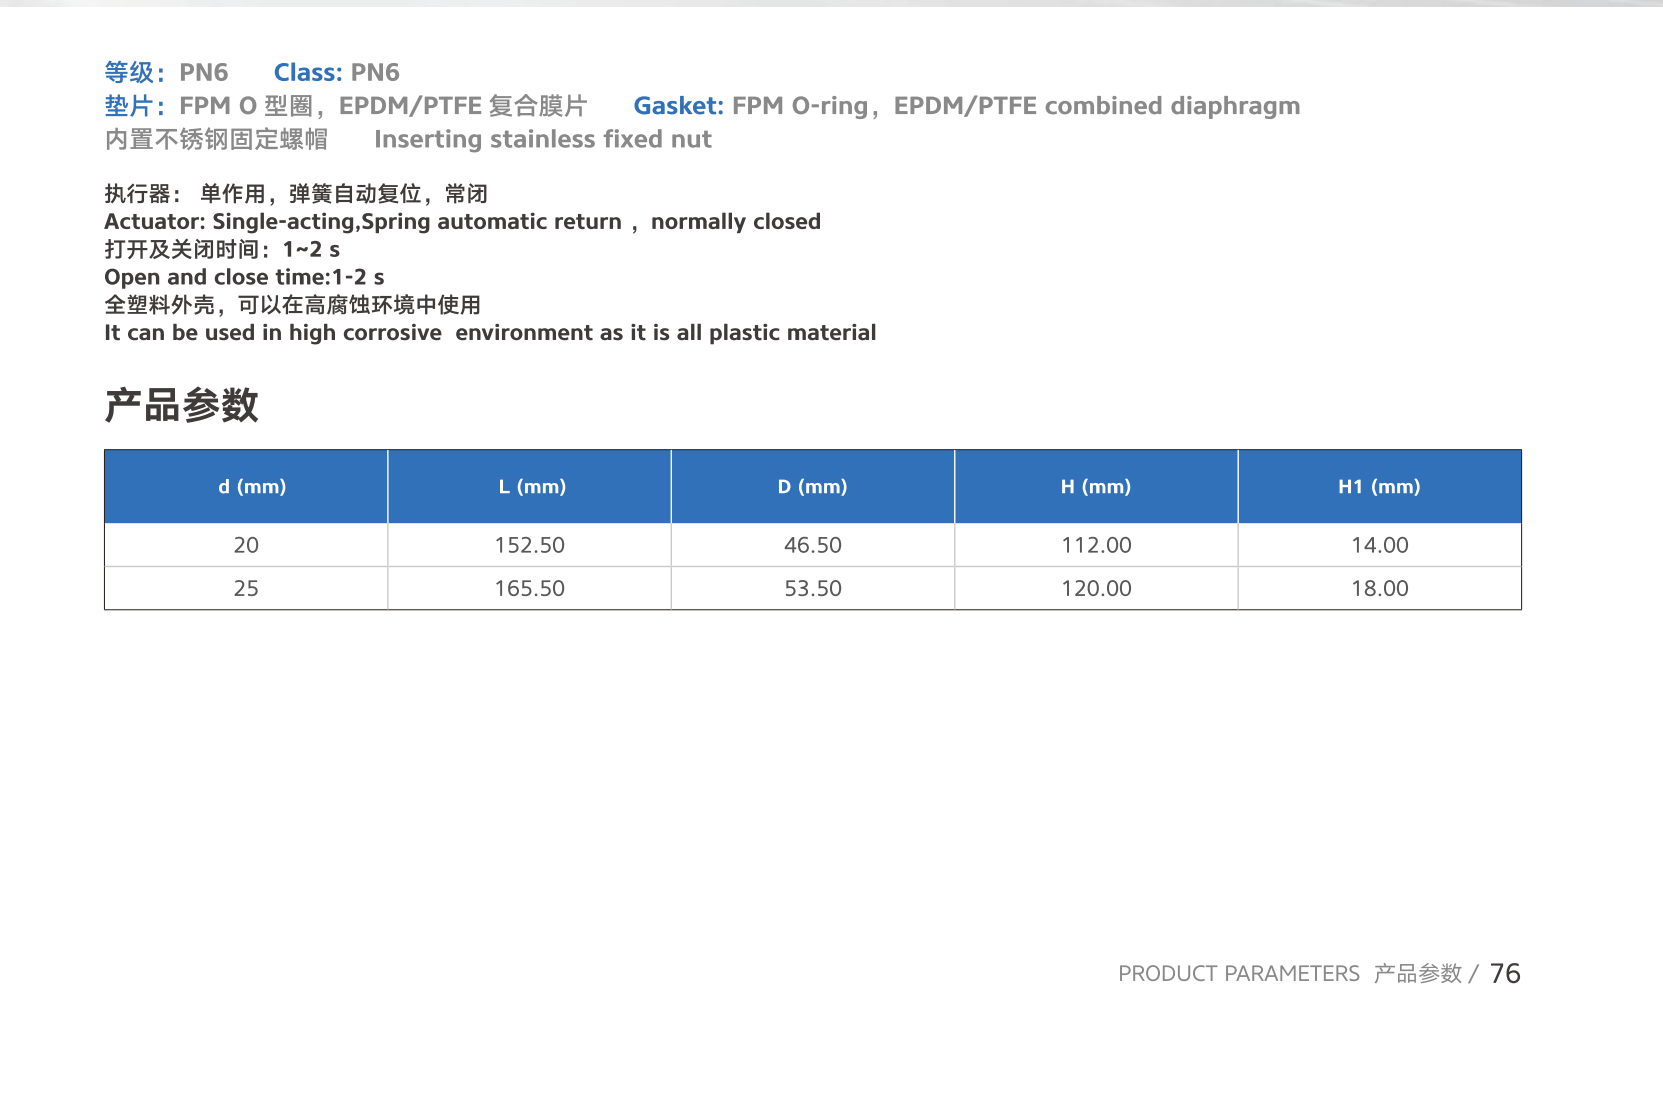Click the 'Gasket: FPM O-ring' line

click(967, 106)
